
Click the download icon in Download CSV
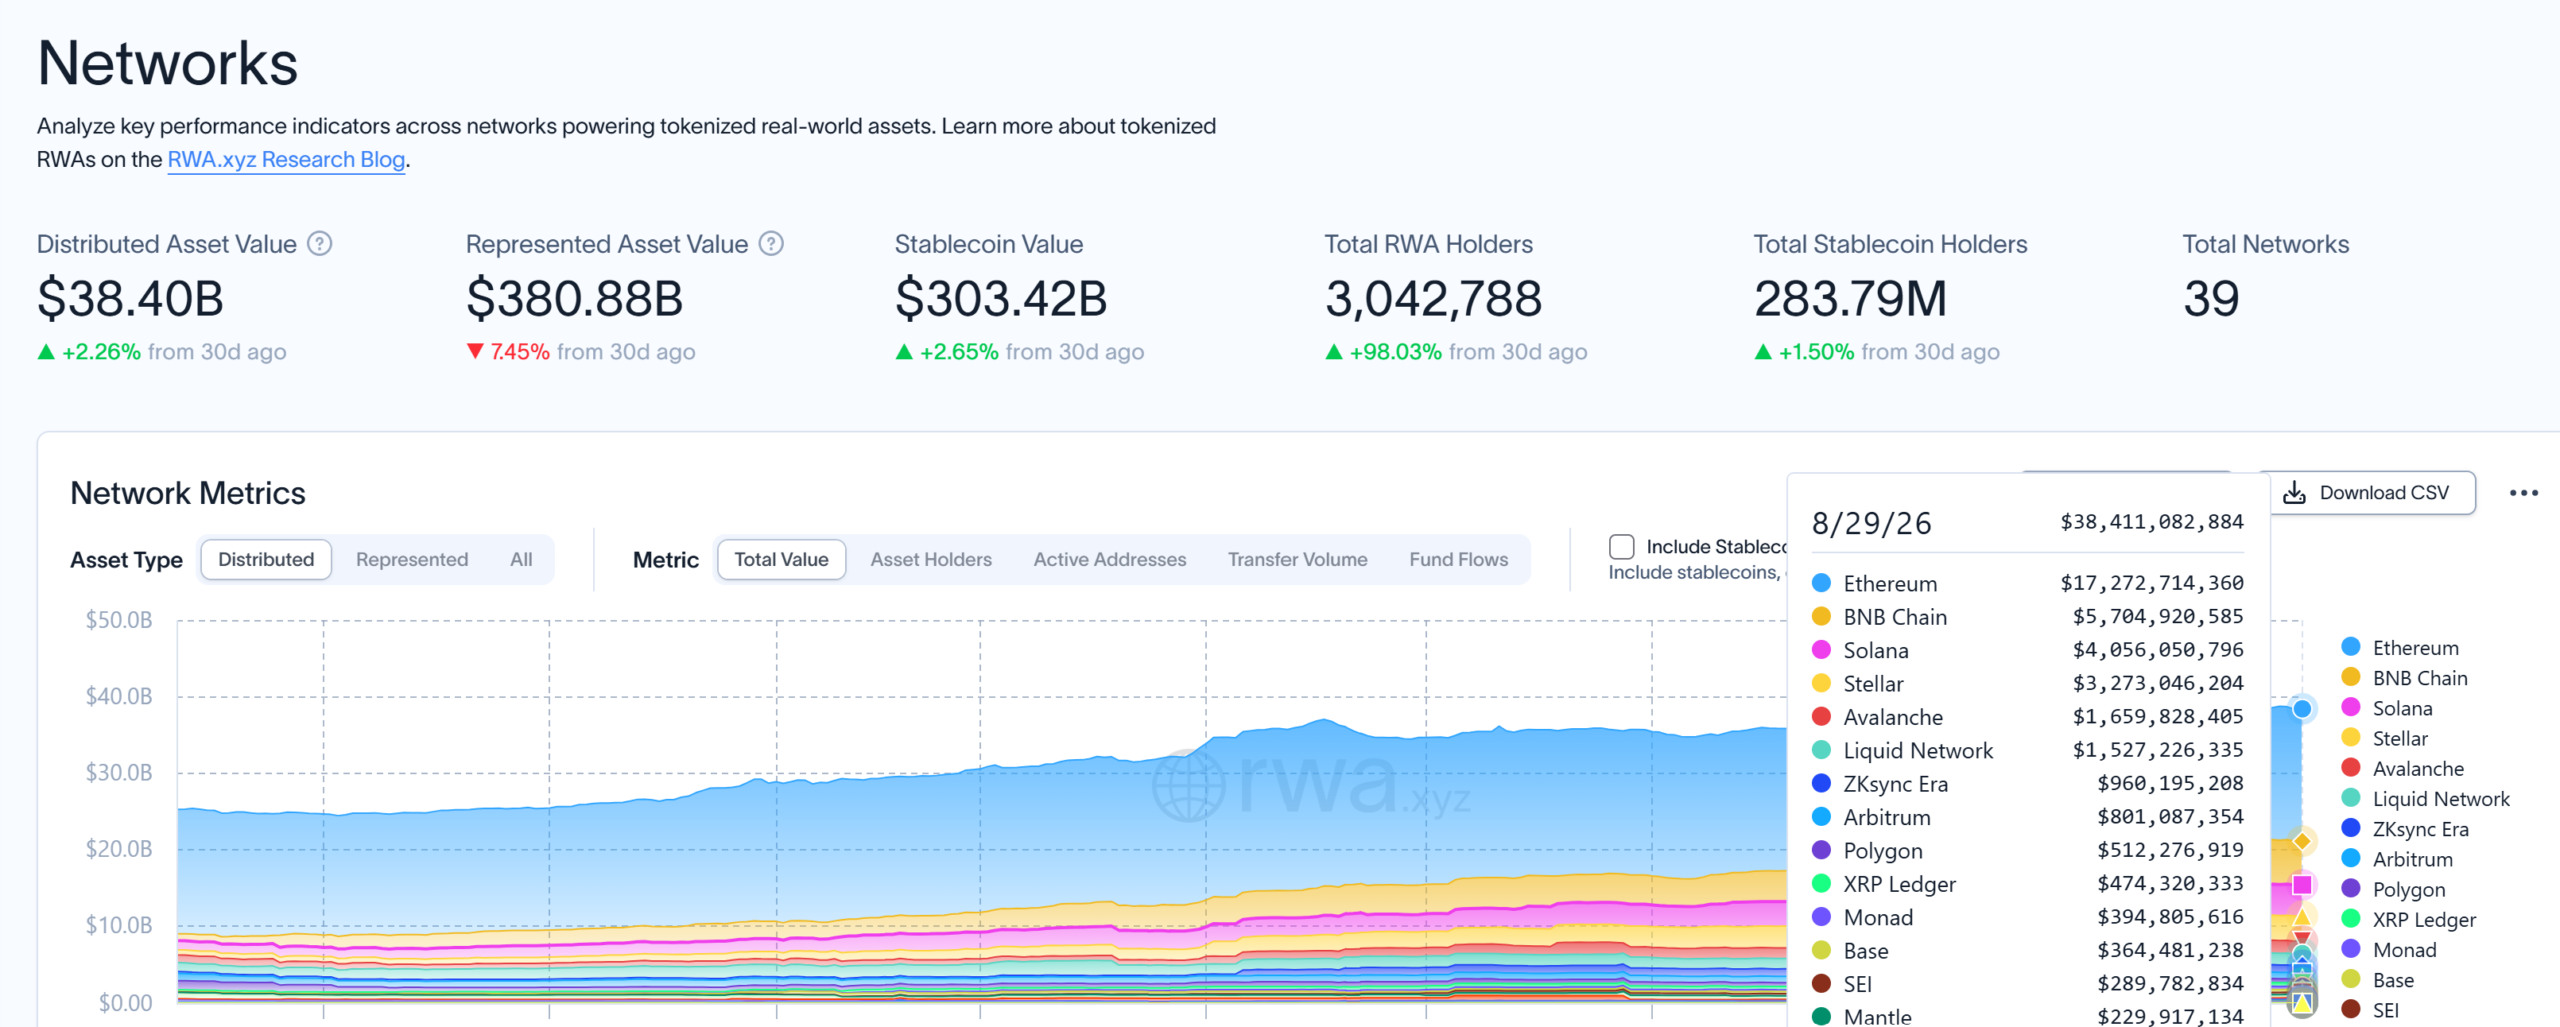(2294, 493)
